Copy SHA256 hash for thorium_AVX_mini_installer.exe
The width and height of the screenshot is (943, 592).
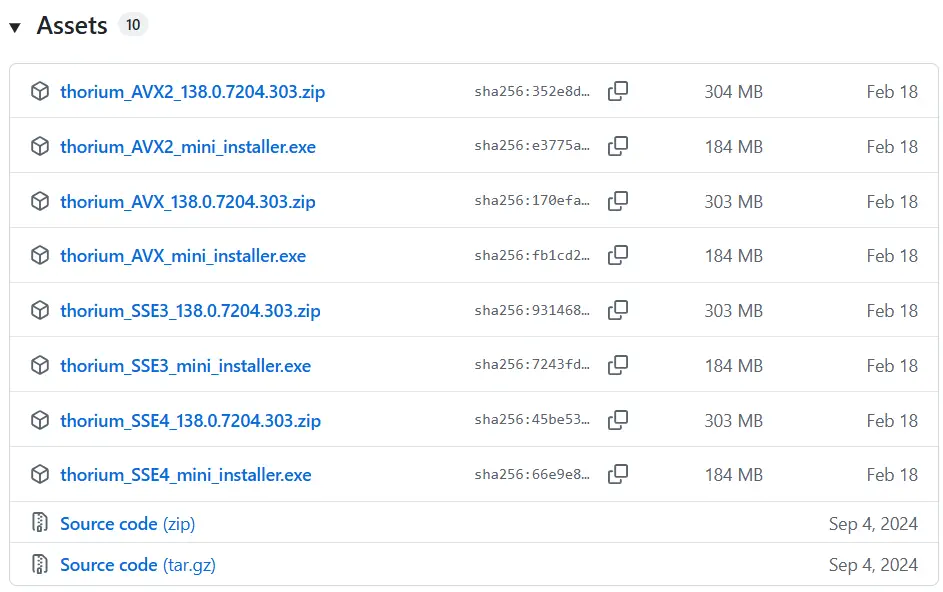(618, 255)
